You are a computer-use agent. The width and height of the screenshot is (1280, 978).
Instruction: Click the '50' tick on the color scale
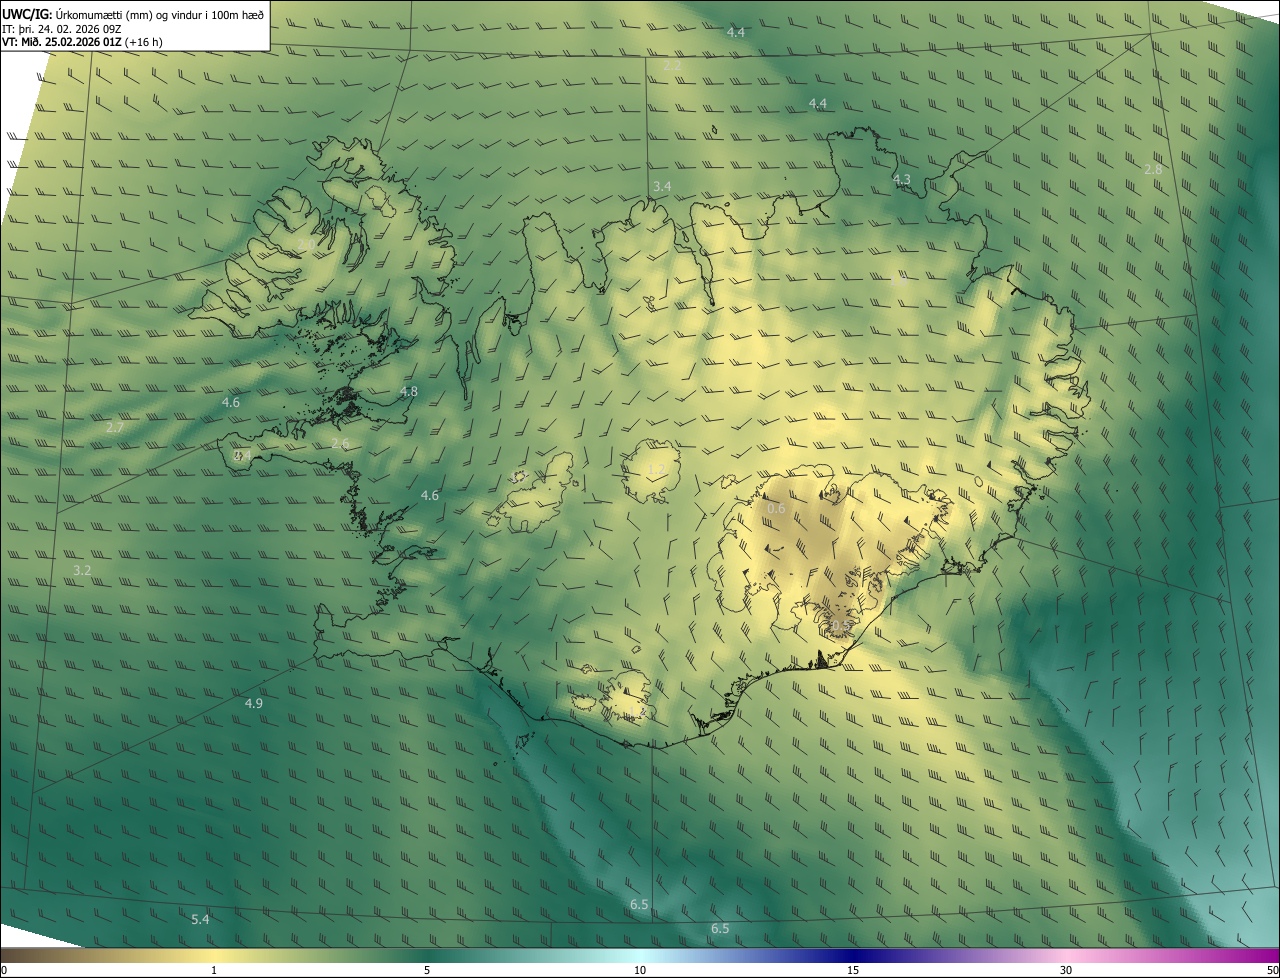point(1272,971)
